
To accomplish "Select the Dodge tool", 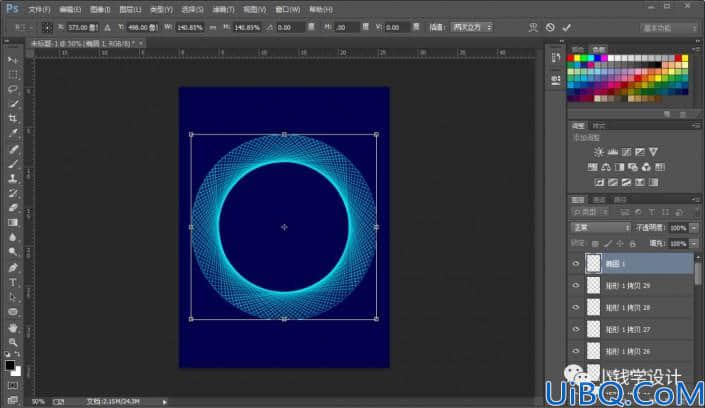I will click(x=13, y=252).
